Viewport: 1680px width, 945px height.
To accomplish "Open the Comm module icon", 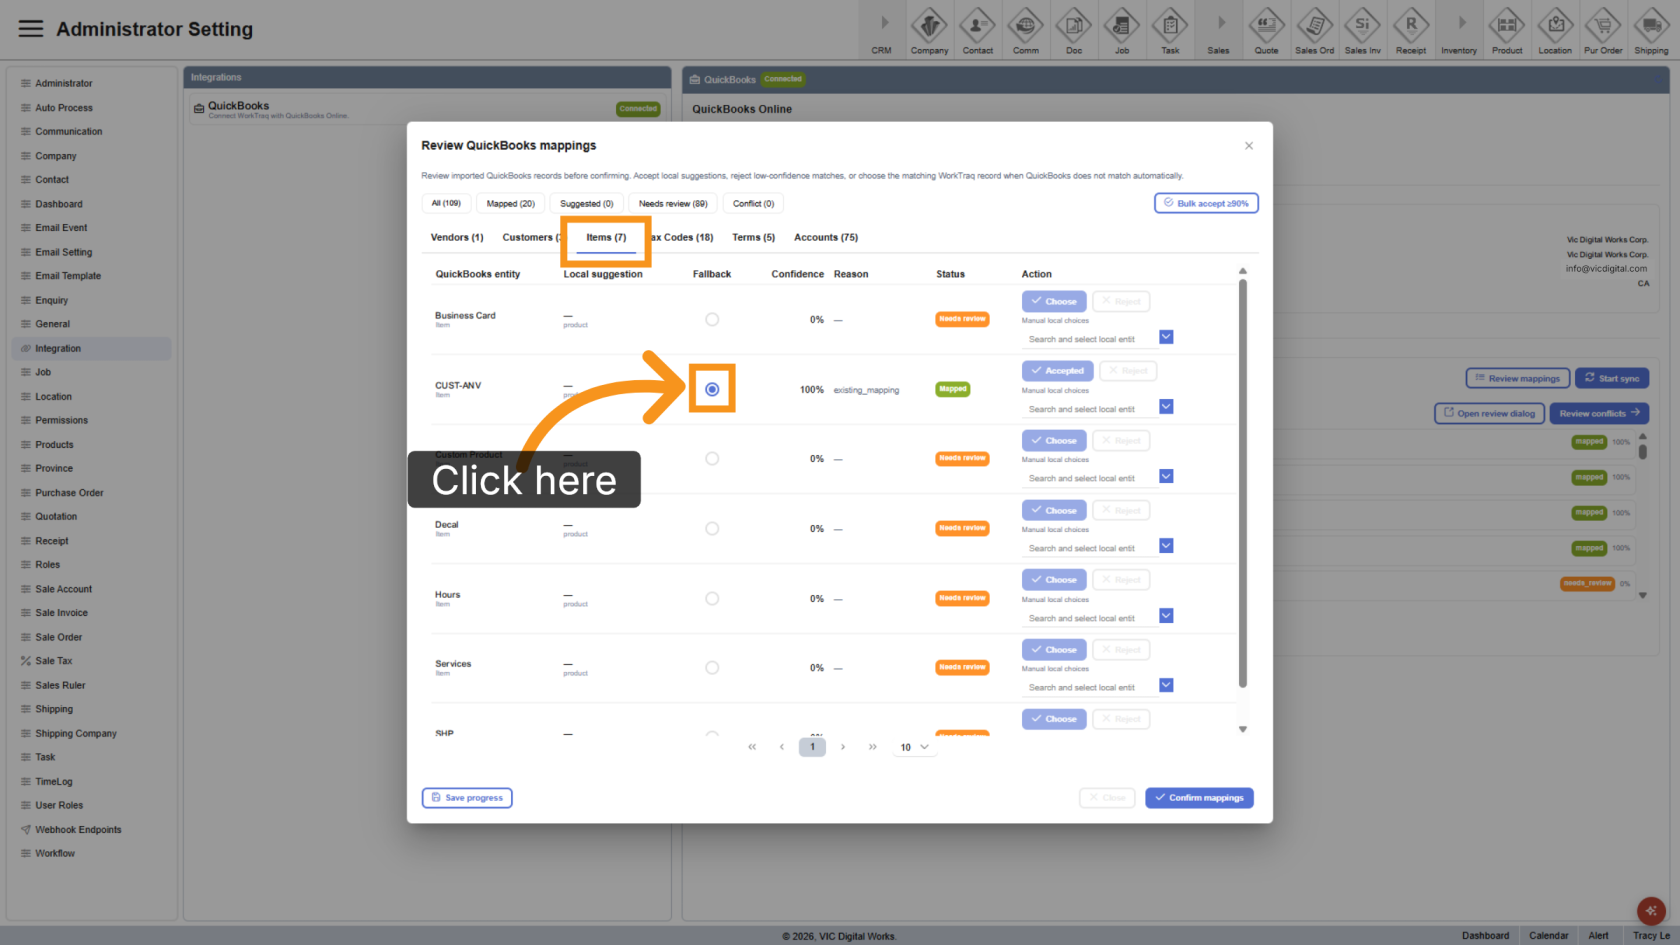I will (1025, 29).
